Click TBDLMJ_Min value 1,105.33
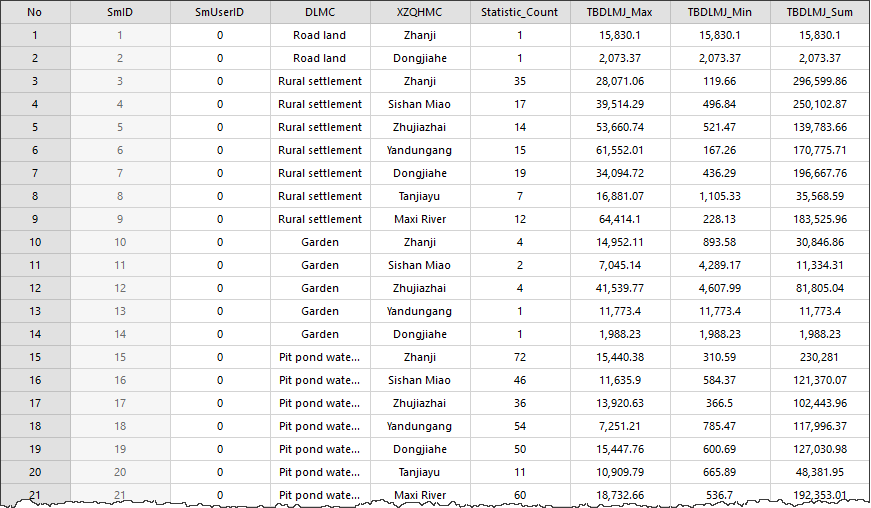Screen dimensions: 871x508 [720, 196]
